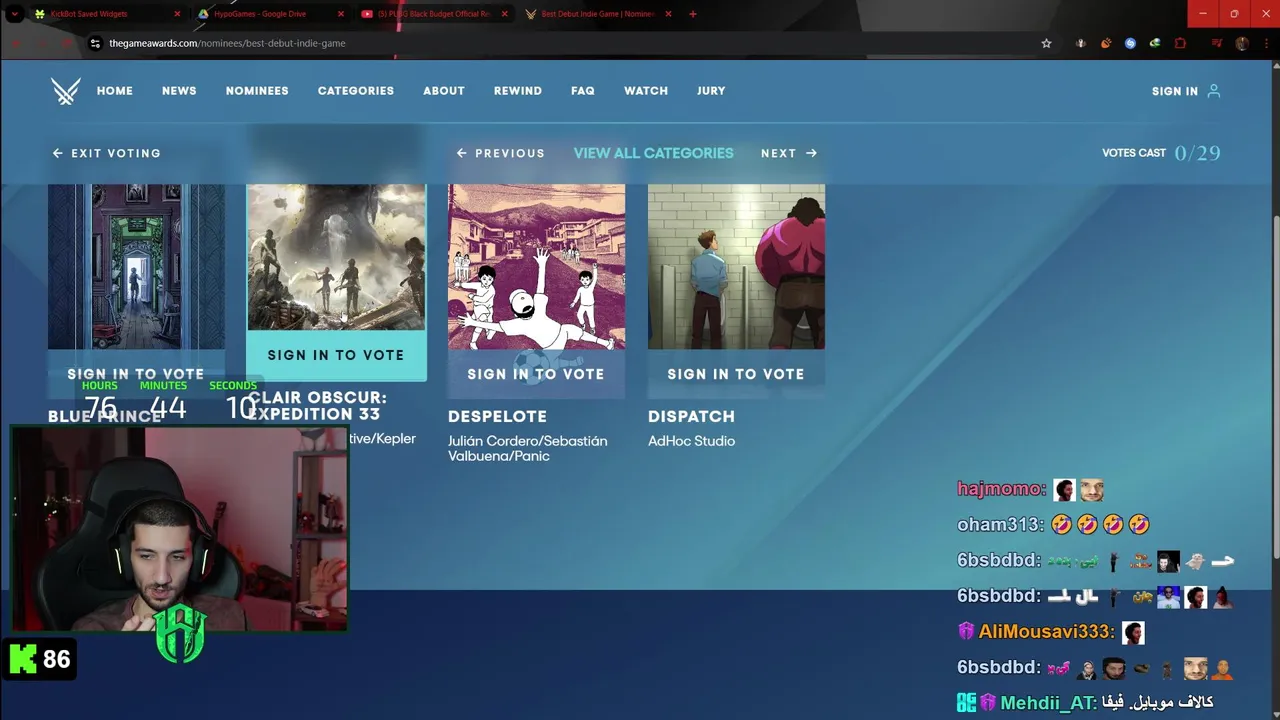Close the Best Debut Indie Game tab

[x=667, y=14]
